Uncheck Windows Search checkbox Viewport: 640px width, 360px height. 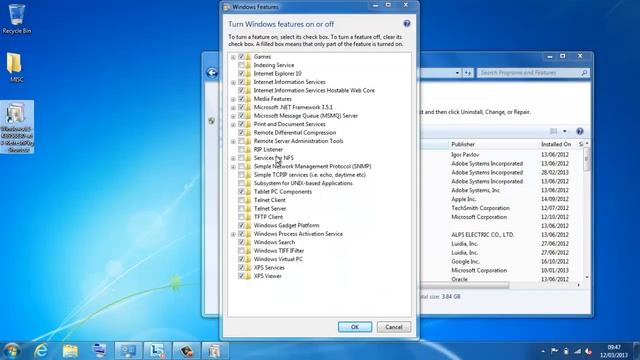pyautogui.click(x=241, y=242)
